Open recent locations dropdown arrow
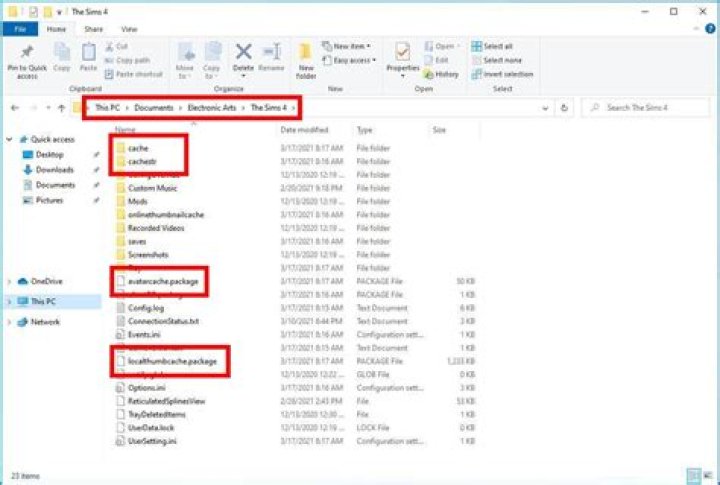The image size is (720, 485). pyautogui.click(x=48, y=108)
